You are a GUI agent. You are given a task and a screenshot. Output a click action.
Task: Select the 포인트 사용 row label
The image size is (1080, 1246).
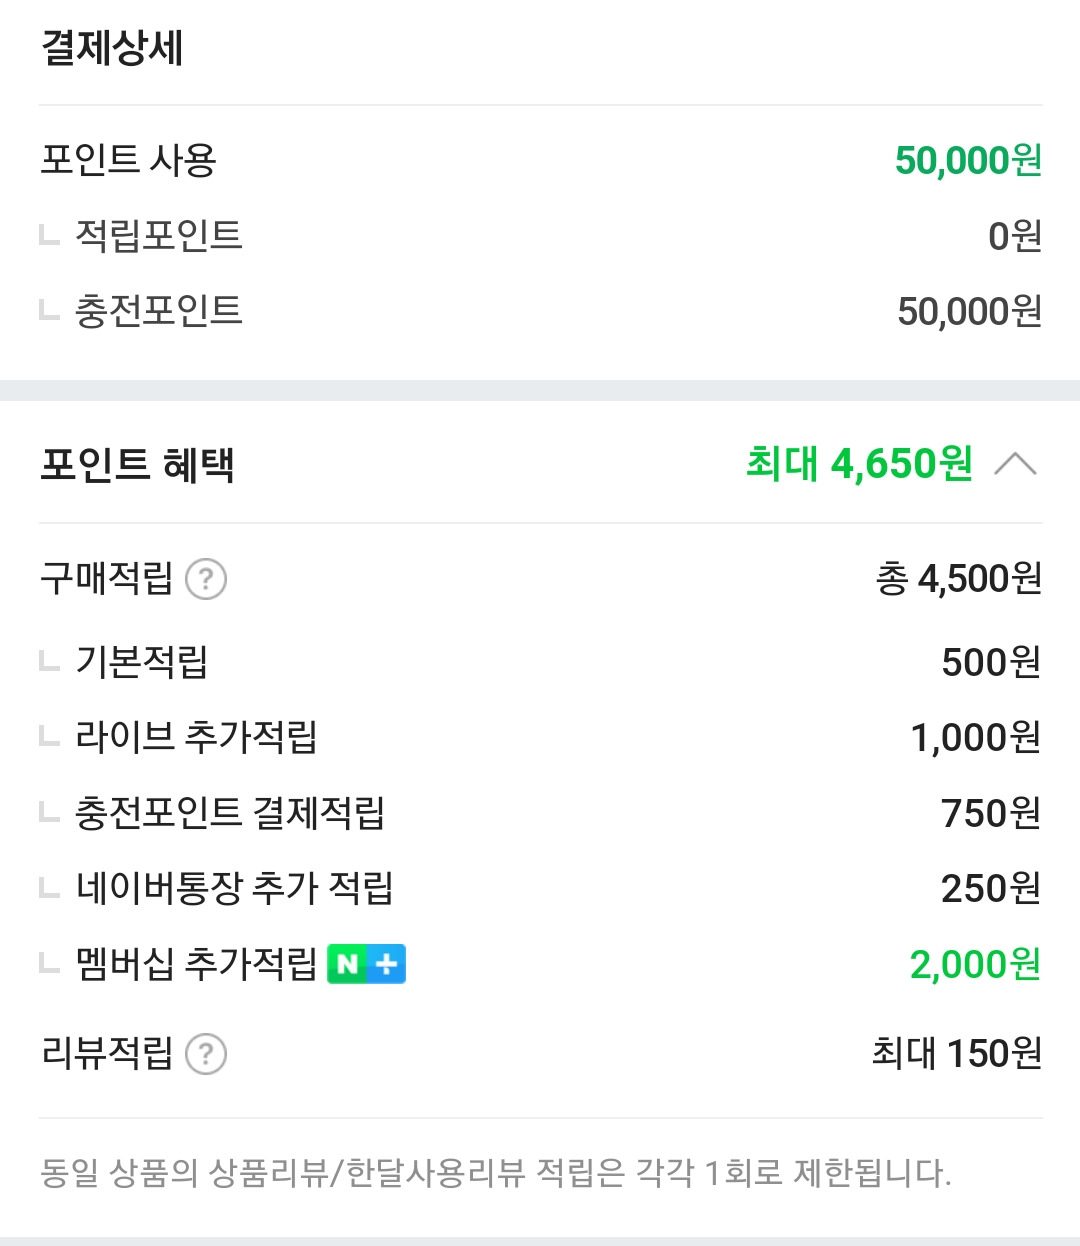(x=129, y=160)
